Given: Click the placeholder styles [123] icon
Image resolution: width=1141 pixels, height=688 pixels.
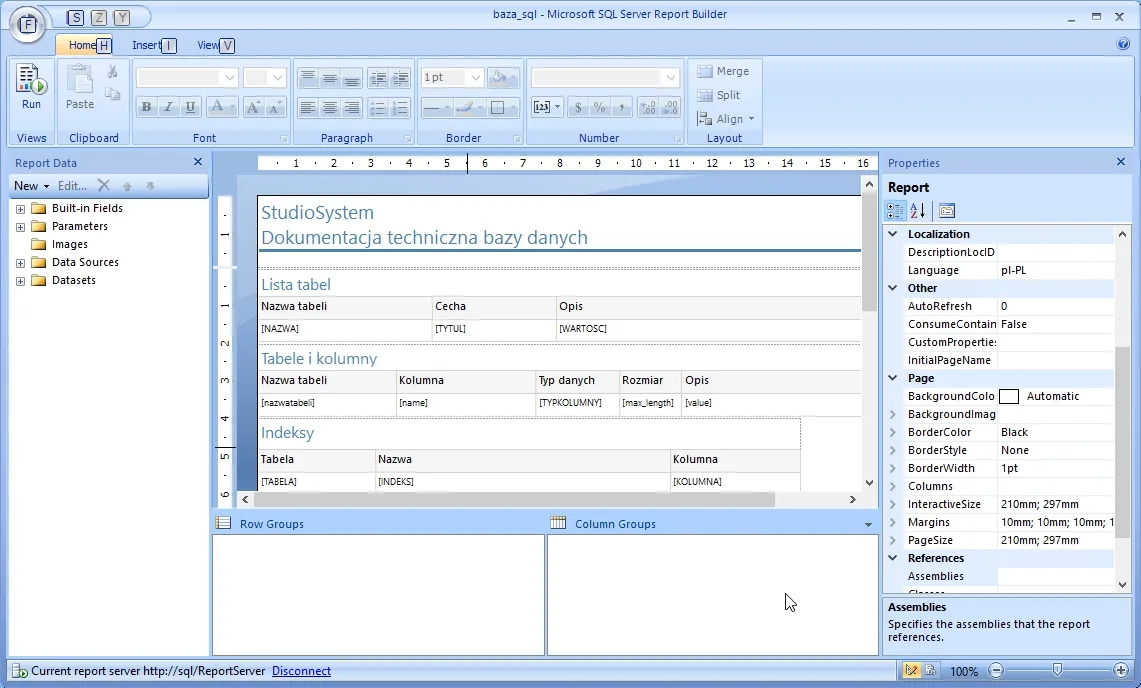Looking at the screenshot, I should (541, 107).
